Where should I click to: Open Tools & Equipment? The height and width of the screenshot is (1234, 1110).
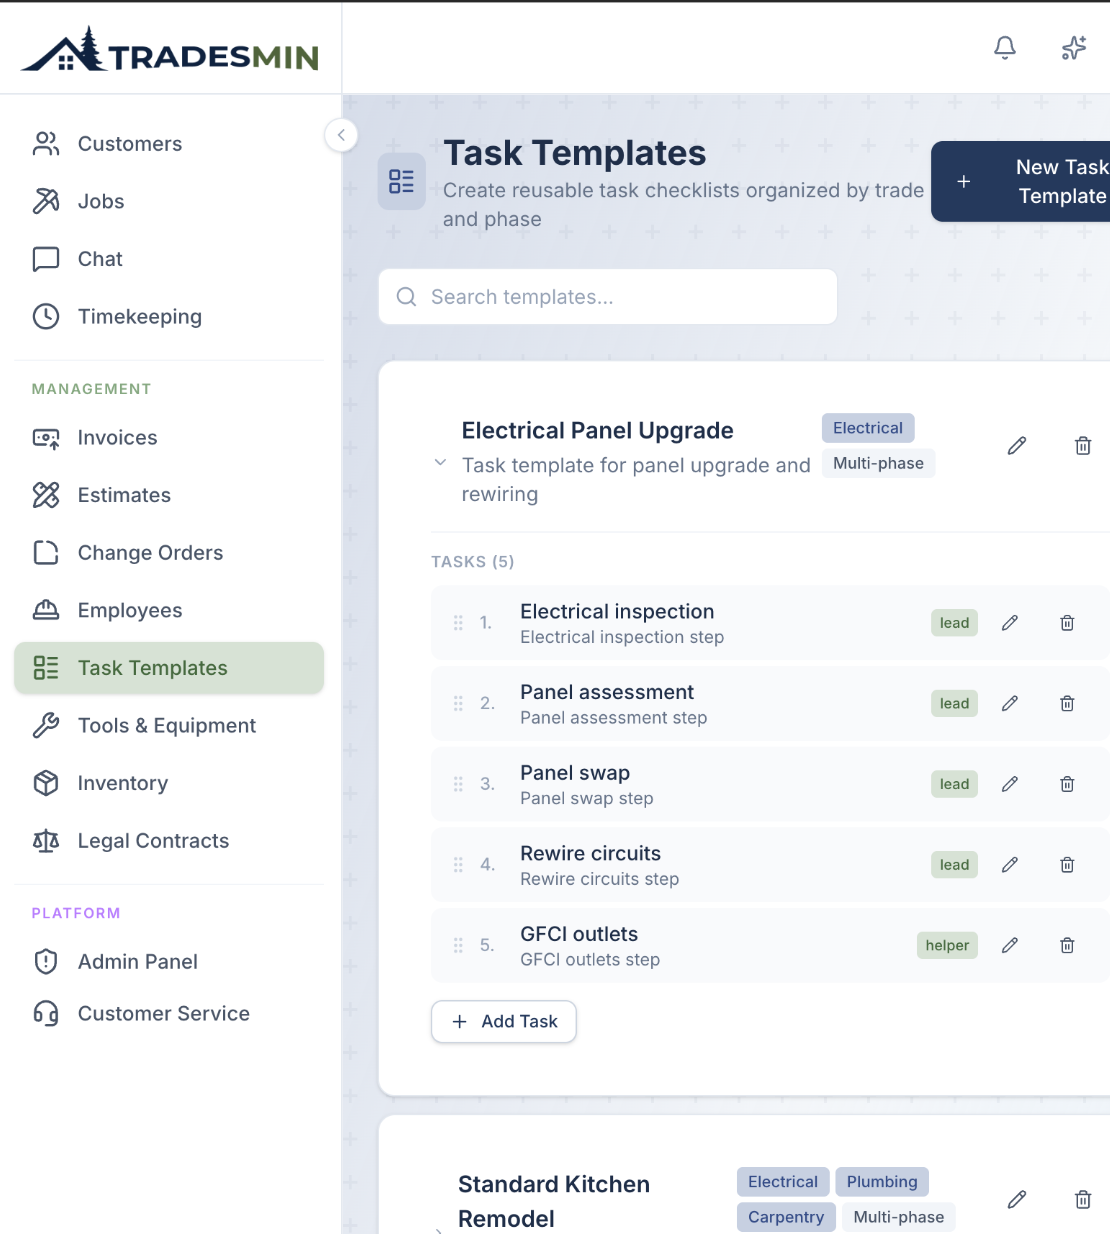click(x=169, y=725)
